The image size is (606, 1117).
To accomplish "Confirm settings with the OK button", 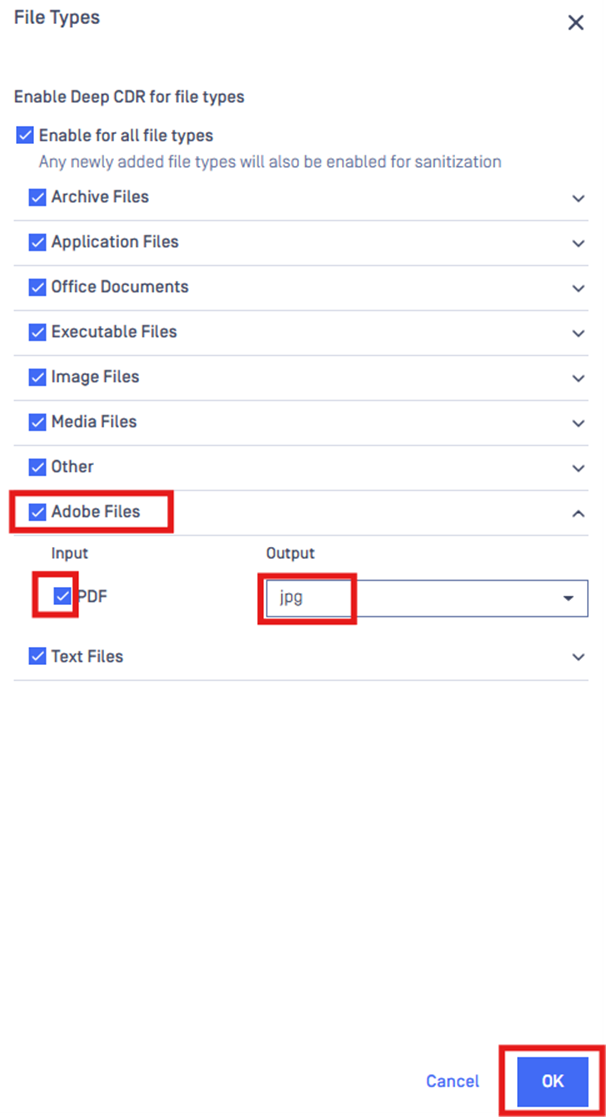I will click(553, 1081).
